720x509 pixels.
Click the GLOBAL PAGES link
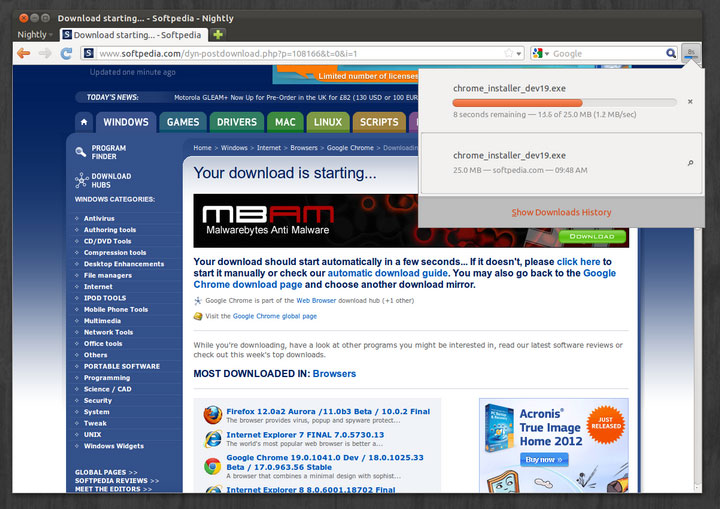pos(106,472)
